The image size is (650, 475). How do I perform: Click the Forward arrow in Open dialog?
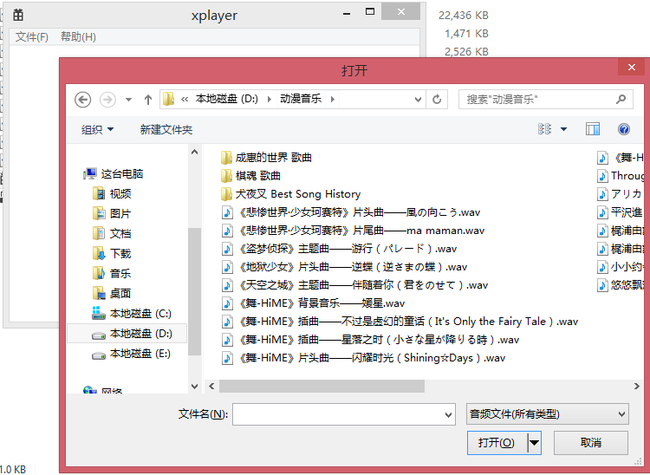108,100
